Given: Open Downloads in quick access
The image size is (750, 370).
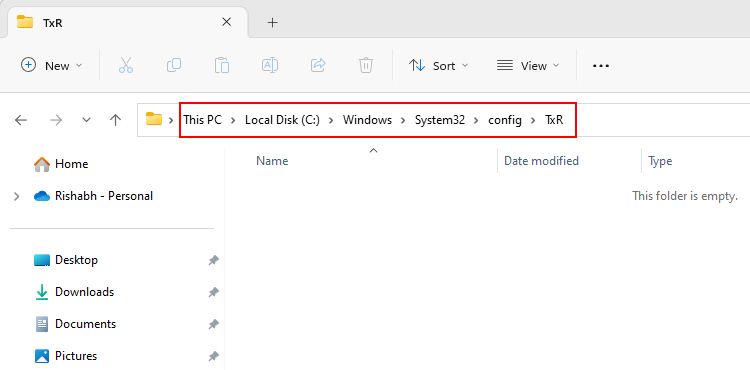Looking at the screenshot, I should (75, 292).
